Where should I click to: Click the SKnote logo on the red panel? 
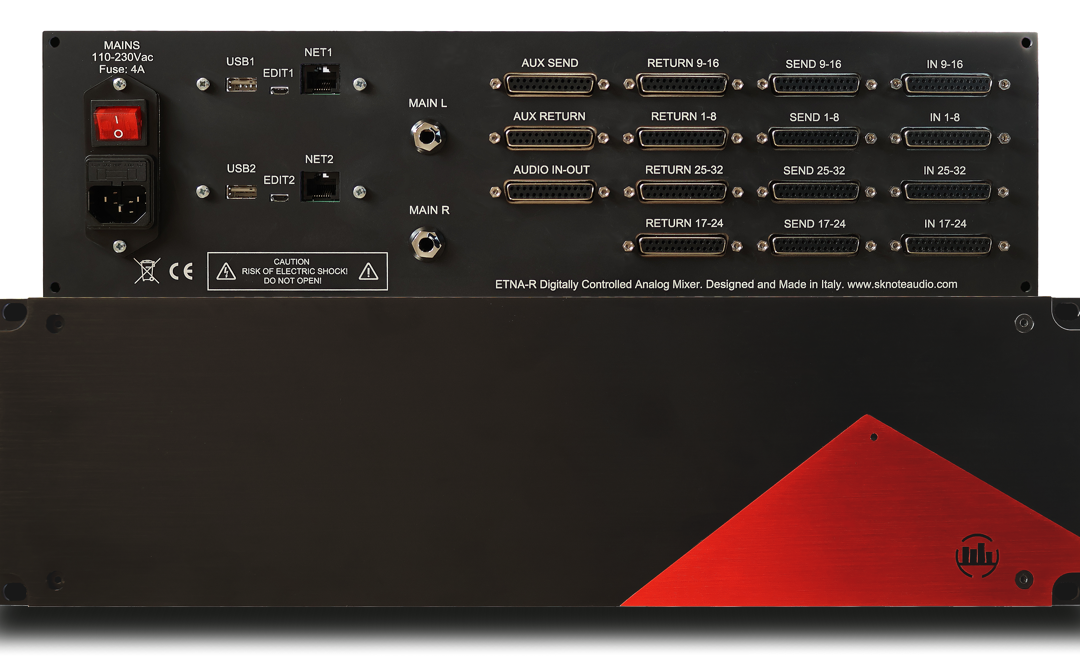click(977, 556)
